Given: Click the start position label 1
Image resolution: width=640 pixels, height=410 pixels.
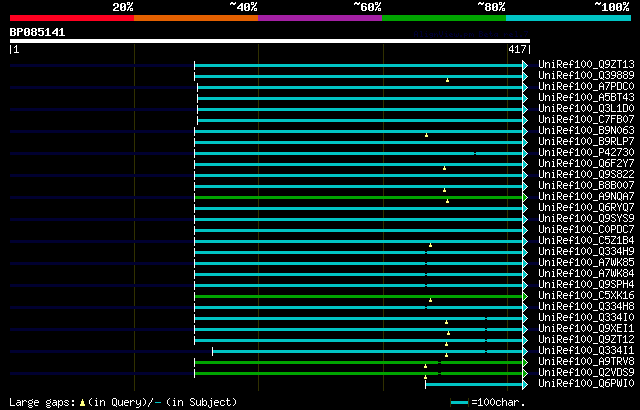Looking at the screenshot, I should coord(16,50).
